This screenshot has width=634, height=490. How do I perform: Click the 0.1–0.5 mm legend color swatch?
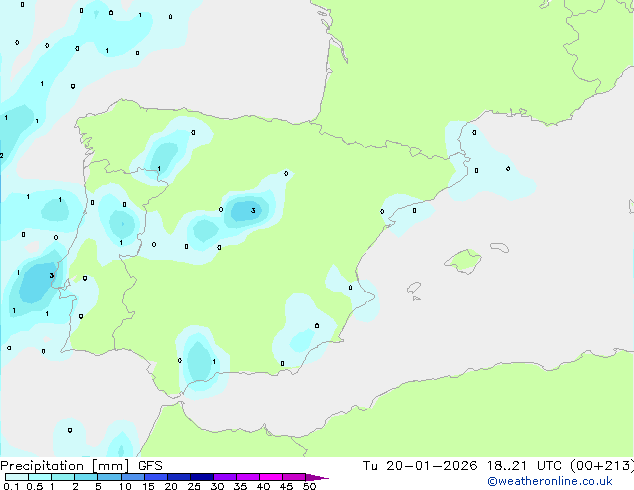[17, 477]
